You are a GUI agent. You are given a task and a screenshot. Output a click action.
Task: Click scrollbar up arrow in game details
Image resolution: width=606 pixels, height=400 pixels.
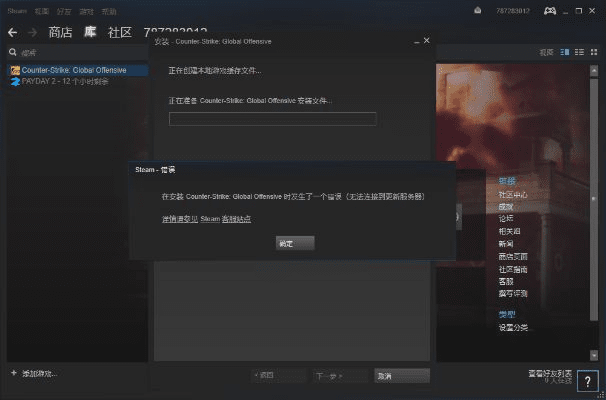[x=594, y=70]
